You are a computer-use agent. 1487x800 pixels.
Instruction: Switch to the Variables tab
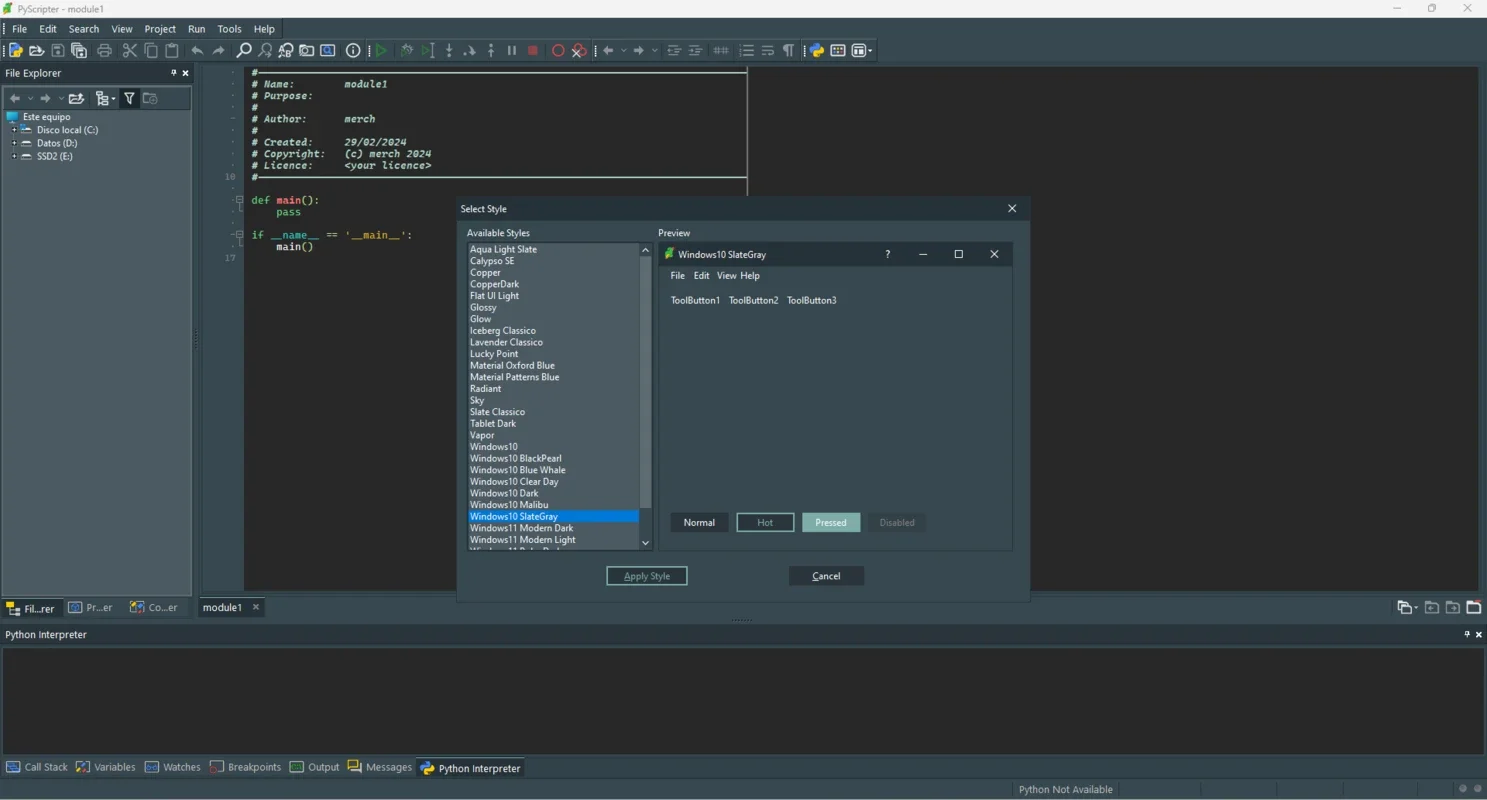point(106,767)
